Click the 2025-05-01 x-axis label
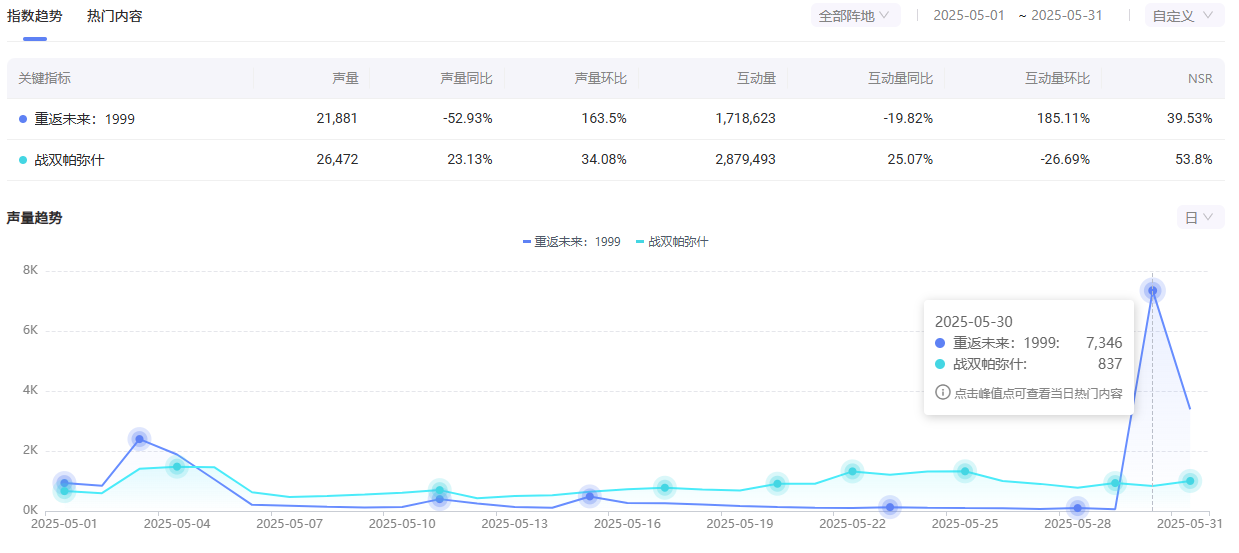The image size is (1239, 553). pyautogui.click(x=64, y=522)
